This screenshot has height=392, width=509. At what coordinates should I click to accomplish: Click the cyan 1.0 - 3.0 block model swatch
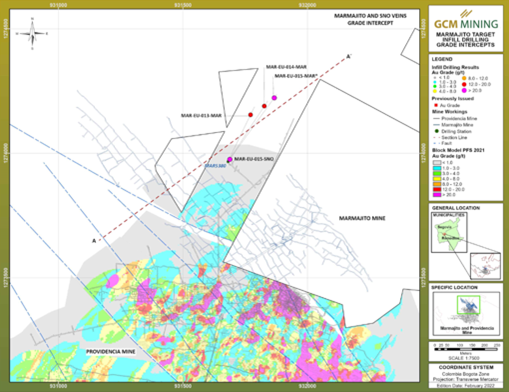tap(437, 168)
